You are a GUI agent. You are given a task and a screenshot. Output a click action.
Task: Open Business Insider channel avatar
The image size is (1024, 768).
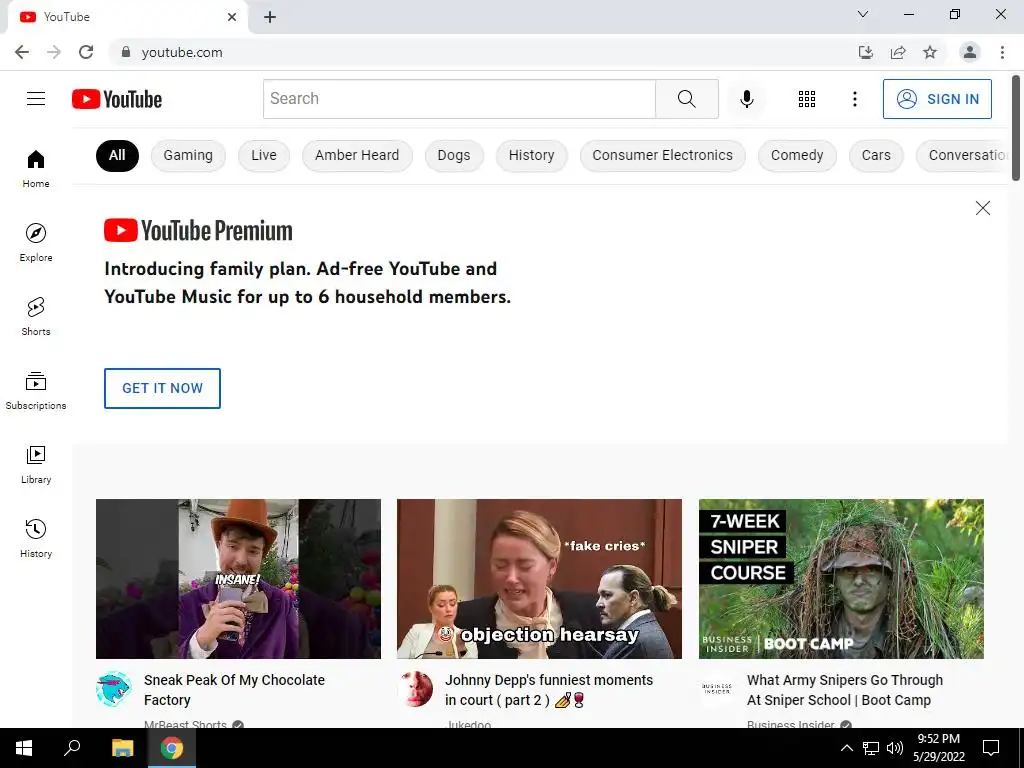pyautogui.click(x=716, y=689)
